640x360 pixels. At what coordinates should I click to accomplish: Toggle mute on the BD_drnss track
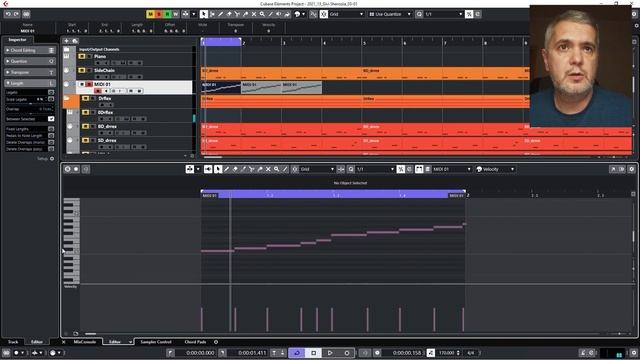click(85, 126)
